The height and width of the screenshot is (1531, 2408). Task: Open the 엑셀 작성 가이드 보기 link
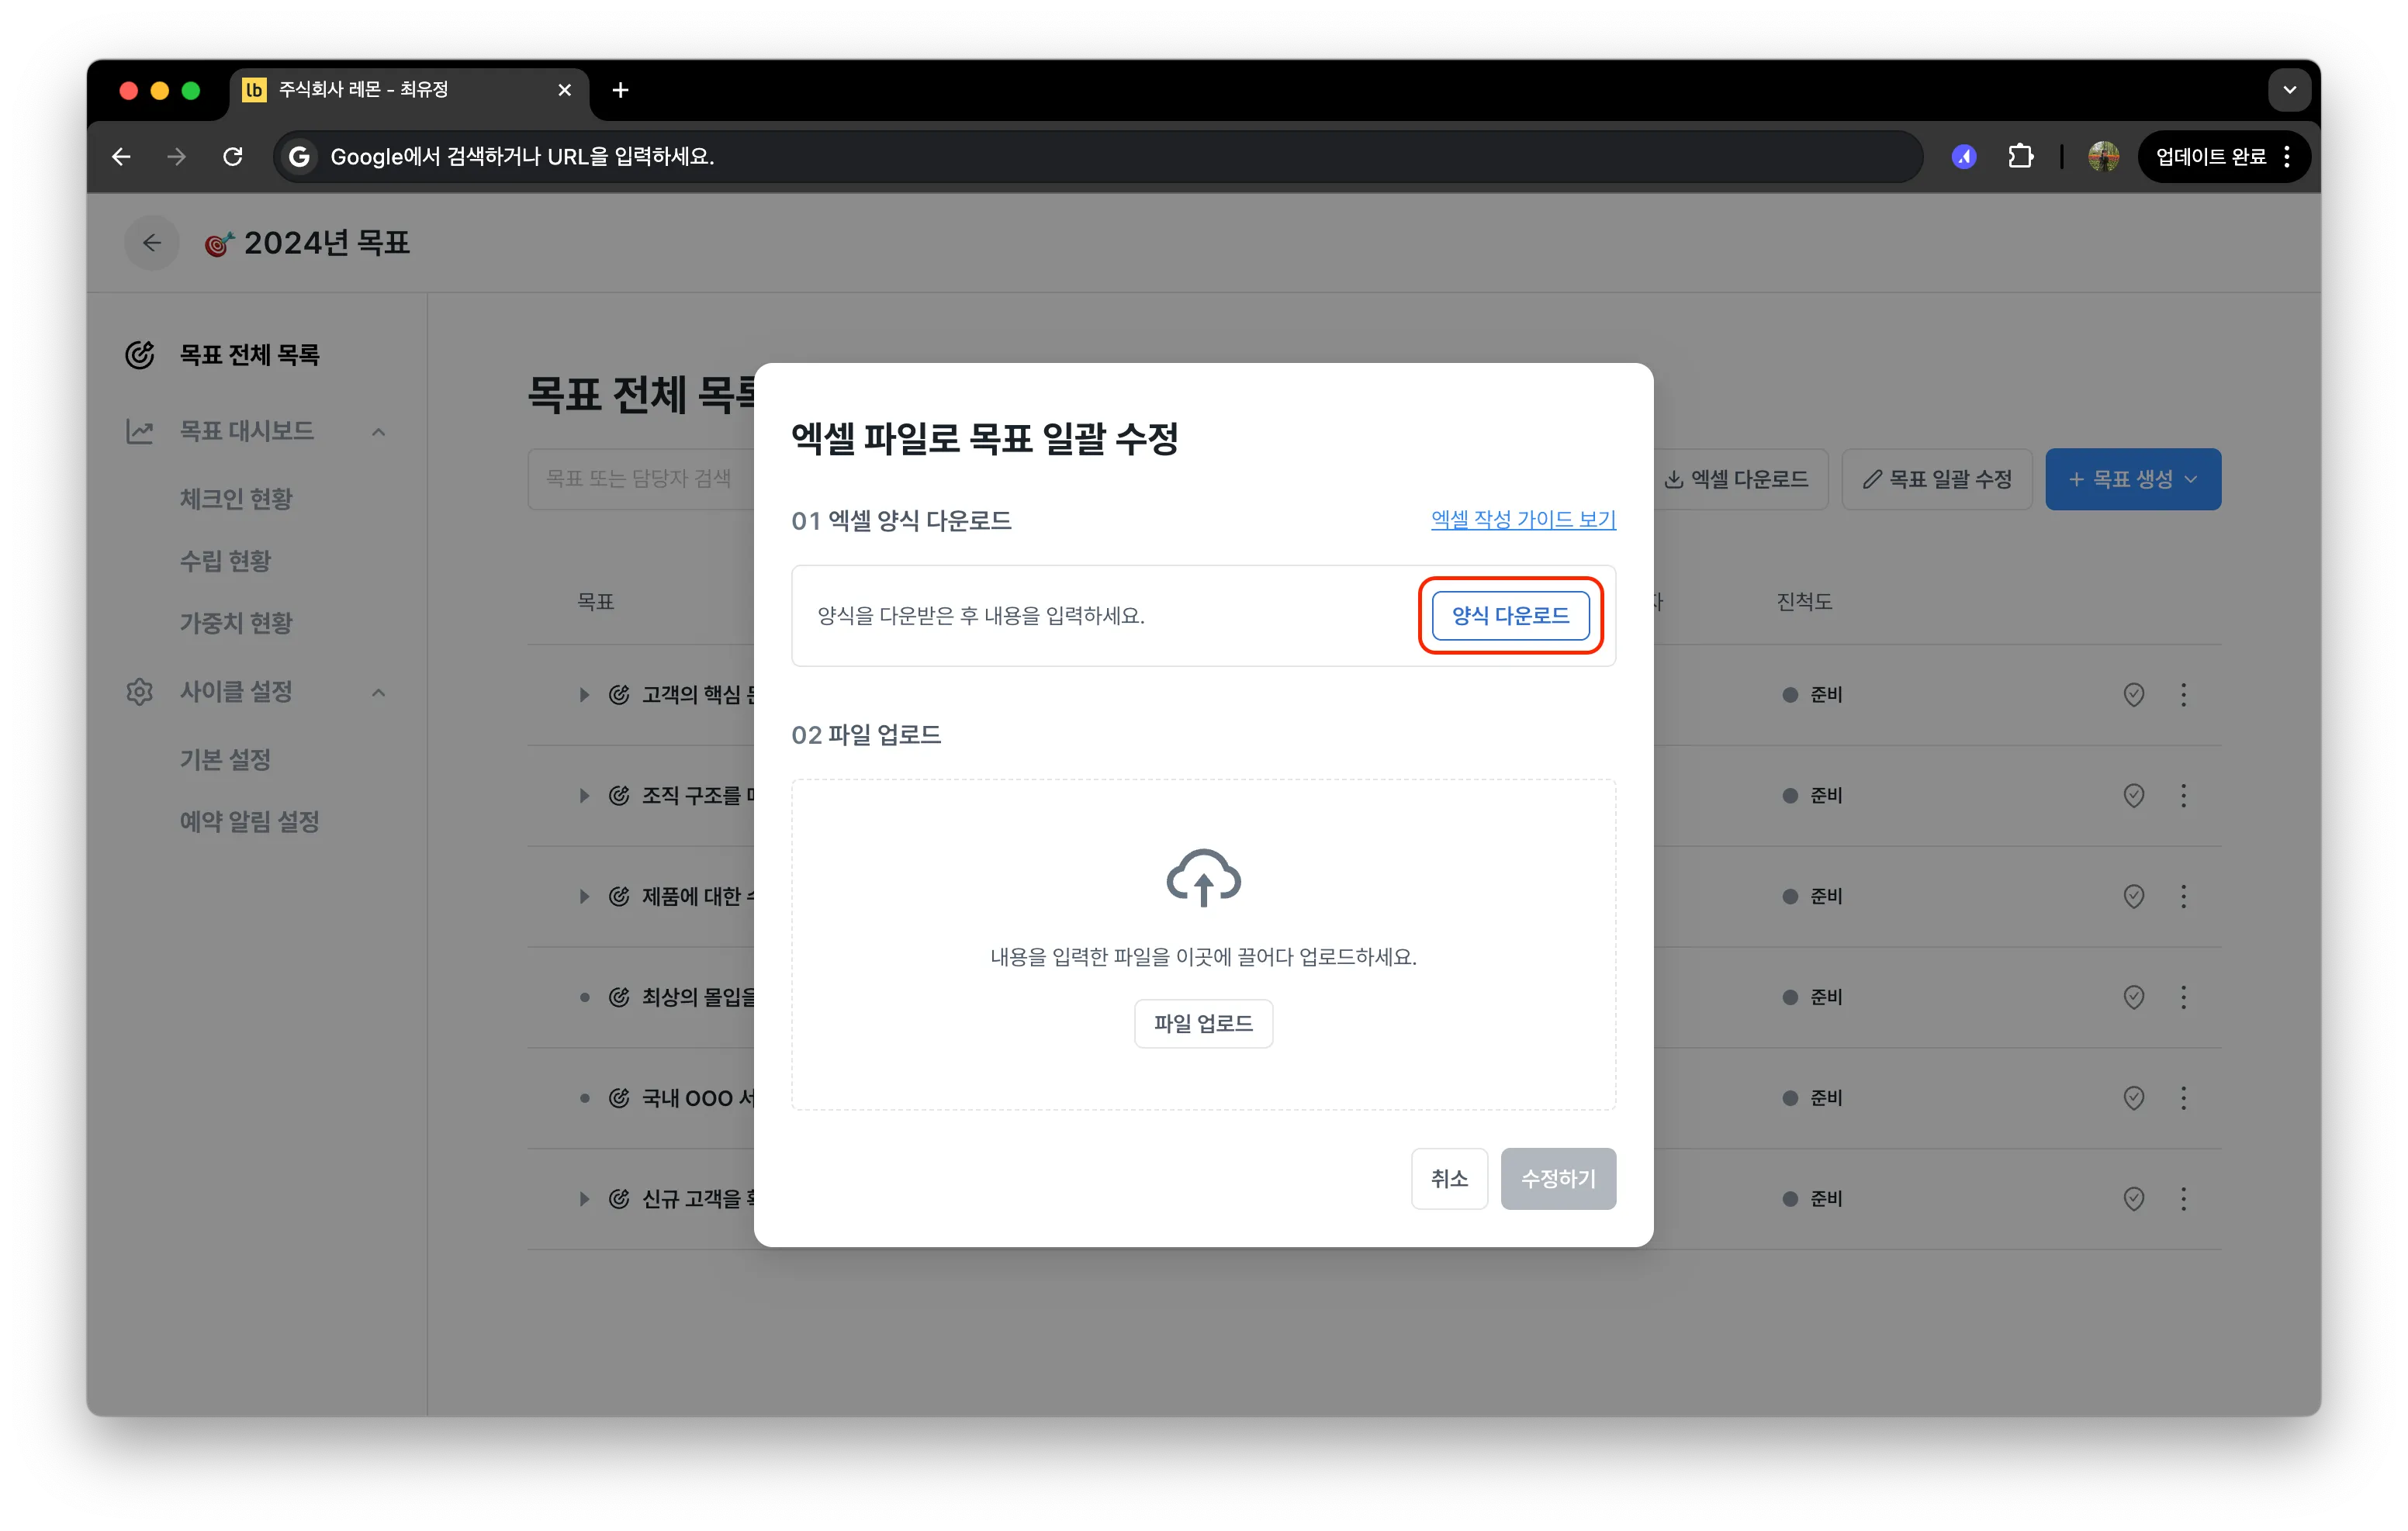(x=1523, y=519)
